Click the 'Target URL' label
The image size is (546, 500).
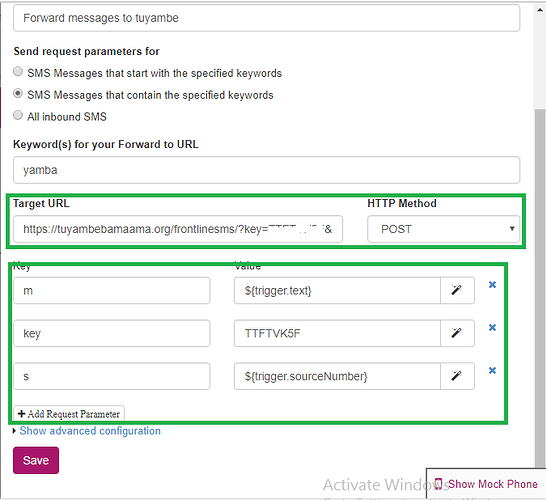41,203
